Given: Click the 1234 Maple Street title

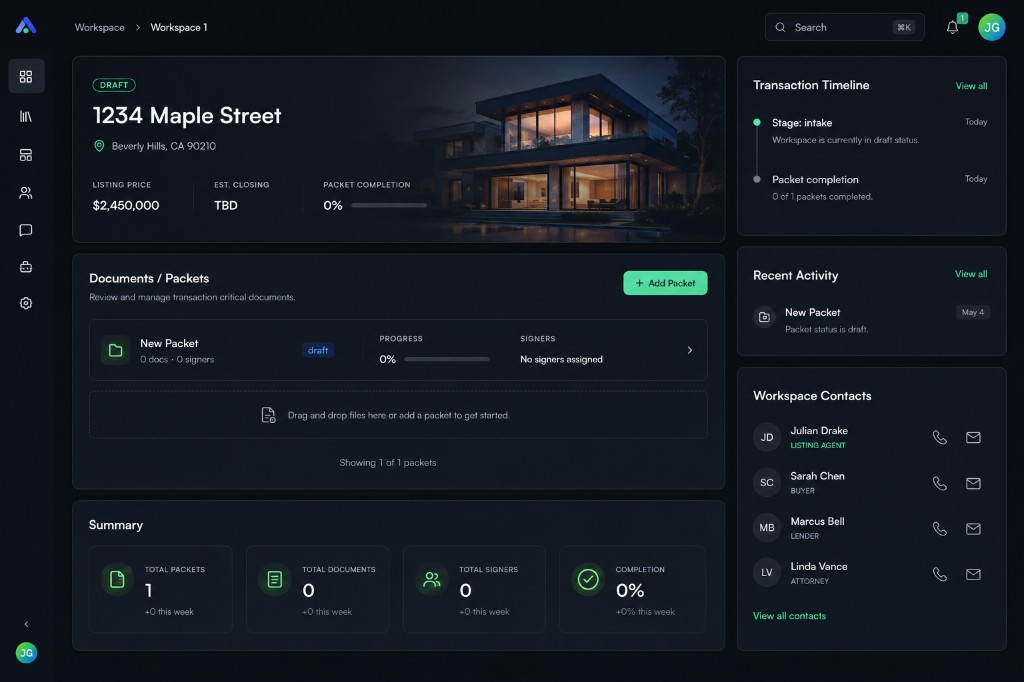Looking at the screenshot, I should 187,116.
